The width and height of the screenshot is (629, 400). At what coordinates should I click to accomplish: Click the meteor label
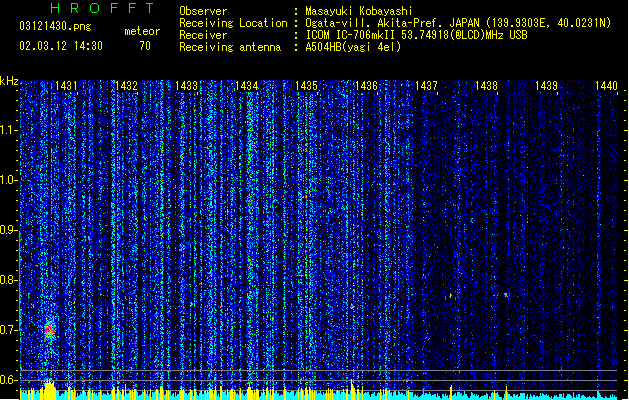tap(142, 31)
